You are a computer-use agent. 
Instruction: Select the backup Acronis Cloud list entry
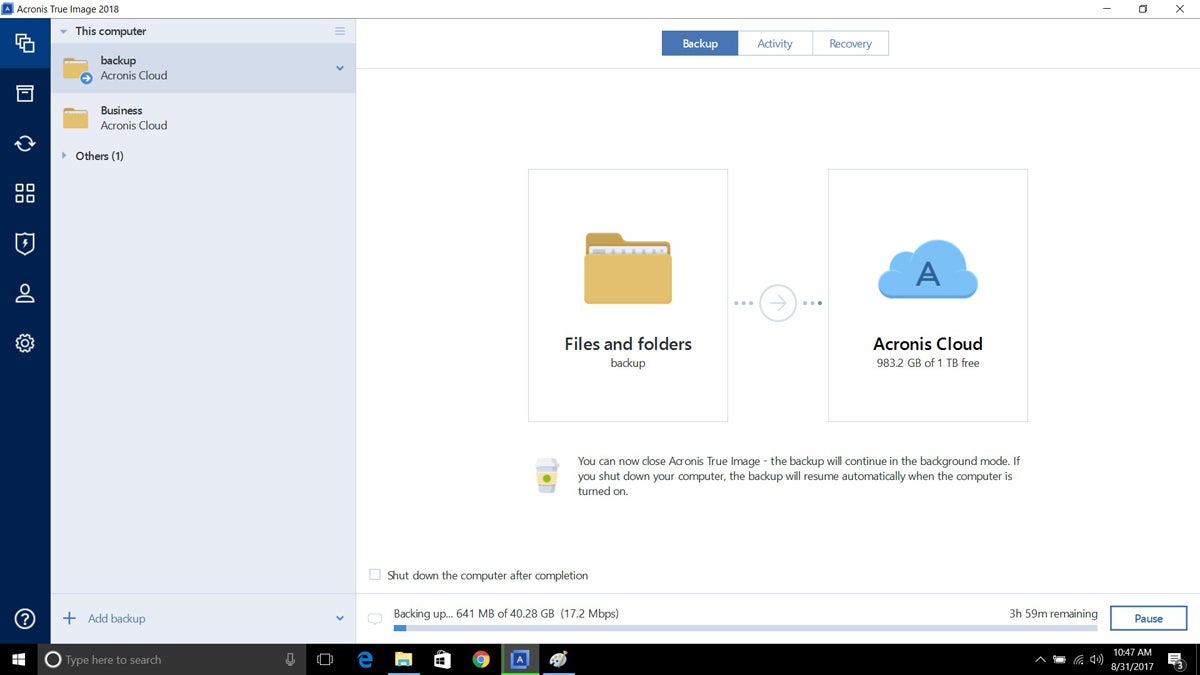203,68
